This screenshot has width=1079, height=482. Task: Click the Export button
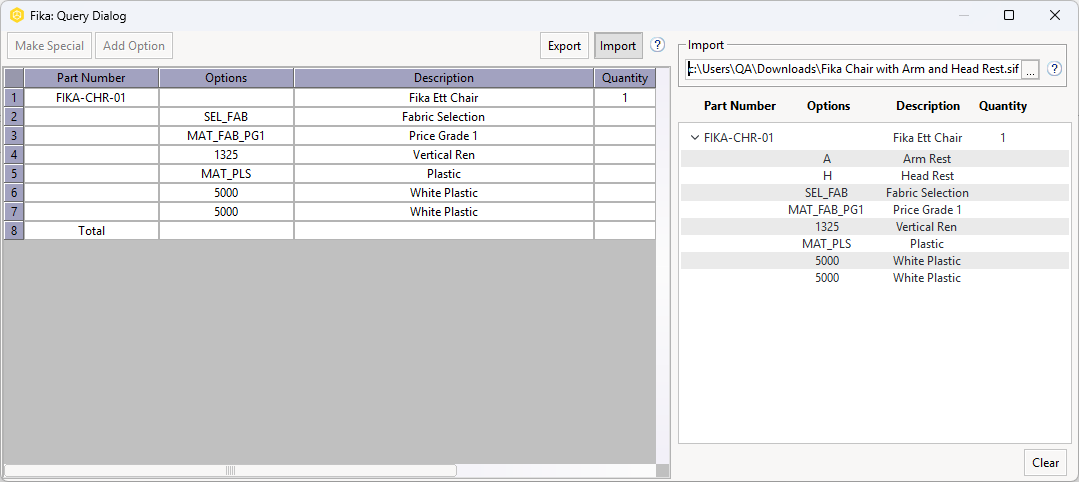pos(564,46)
